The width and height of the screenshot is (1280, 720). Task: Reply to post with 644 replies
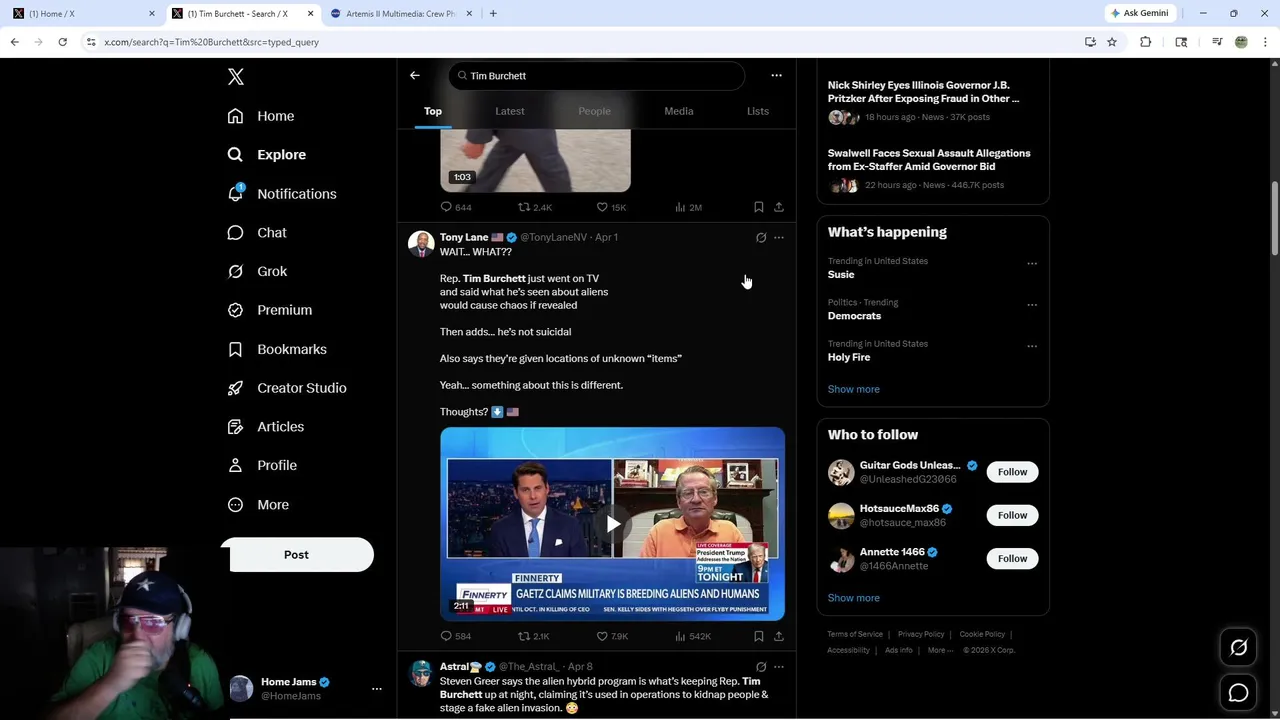point(456,207)
